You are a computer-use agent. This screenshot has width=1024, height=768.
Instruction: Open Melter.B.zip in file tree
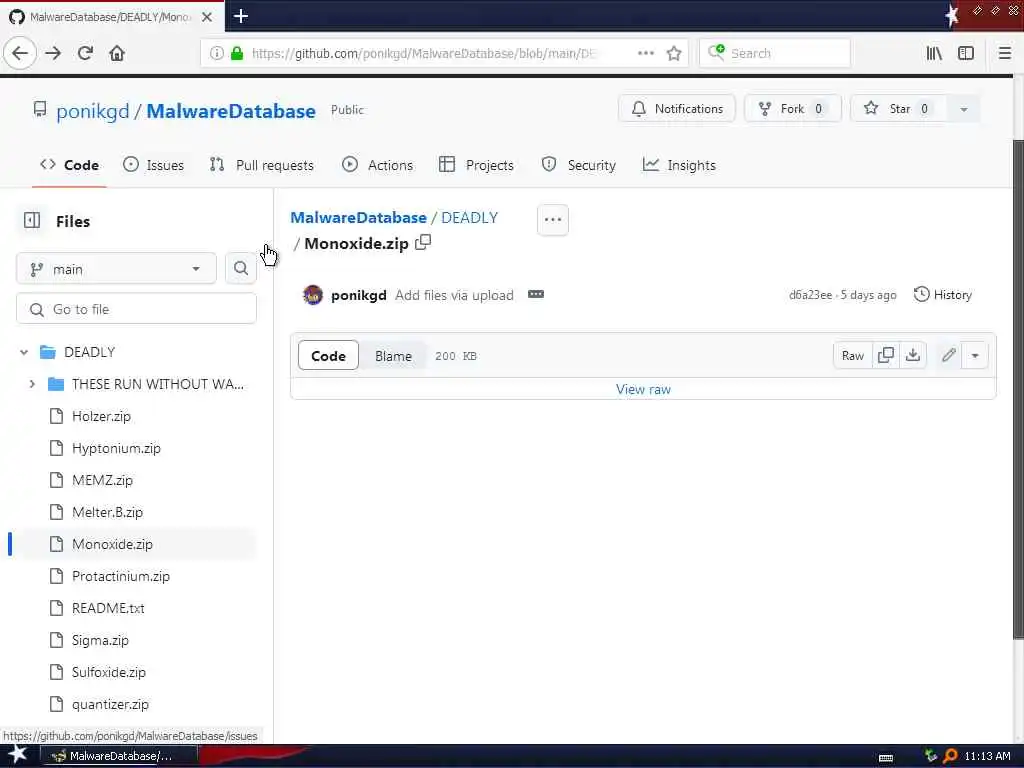click(x=107, y=512)
